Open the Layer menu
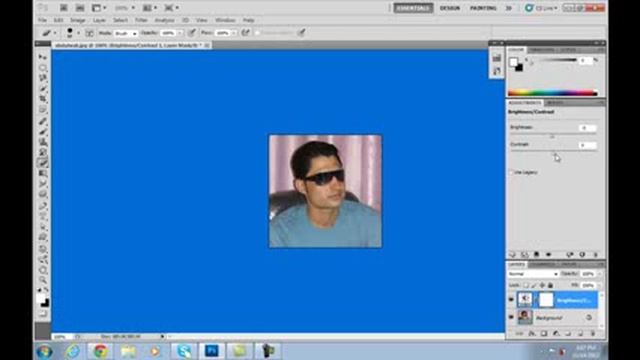 (x=99, y=20)
